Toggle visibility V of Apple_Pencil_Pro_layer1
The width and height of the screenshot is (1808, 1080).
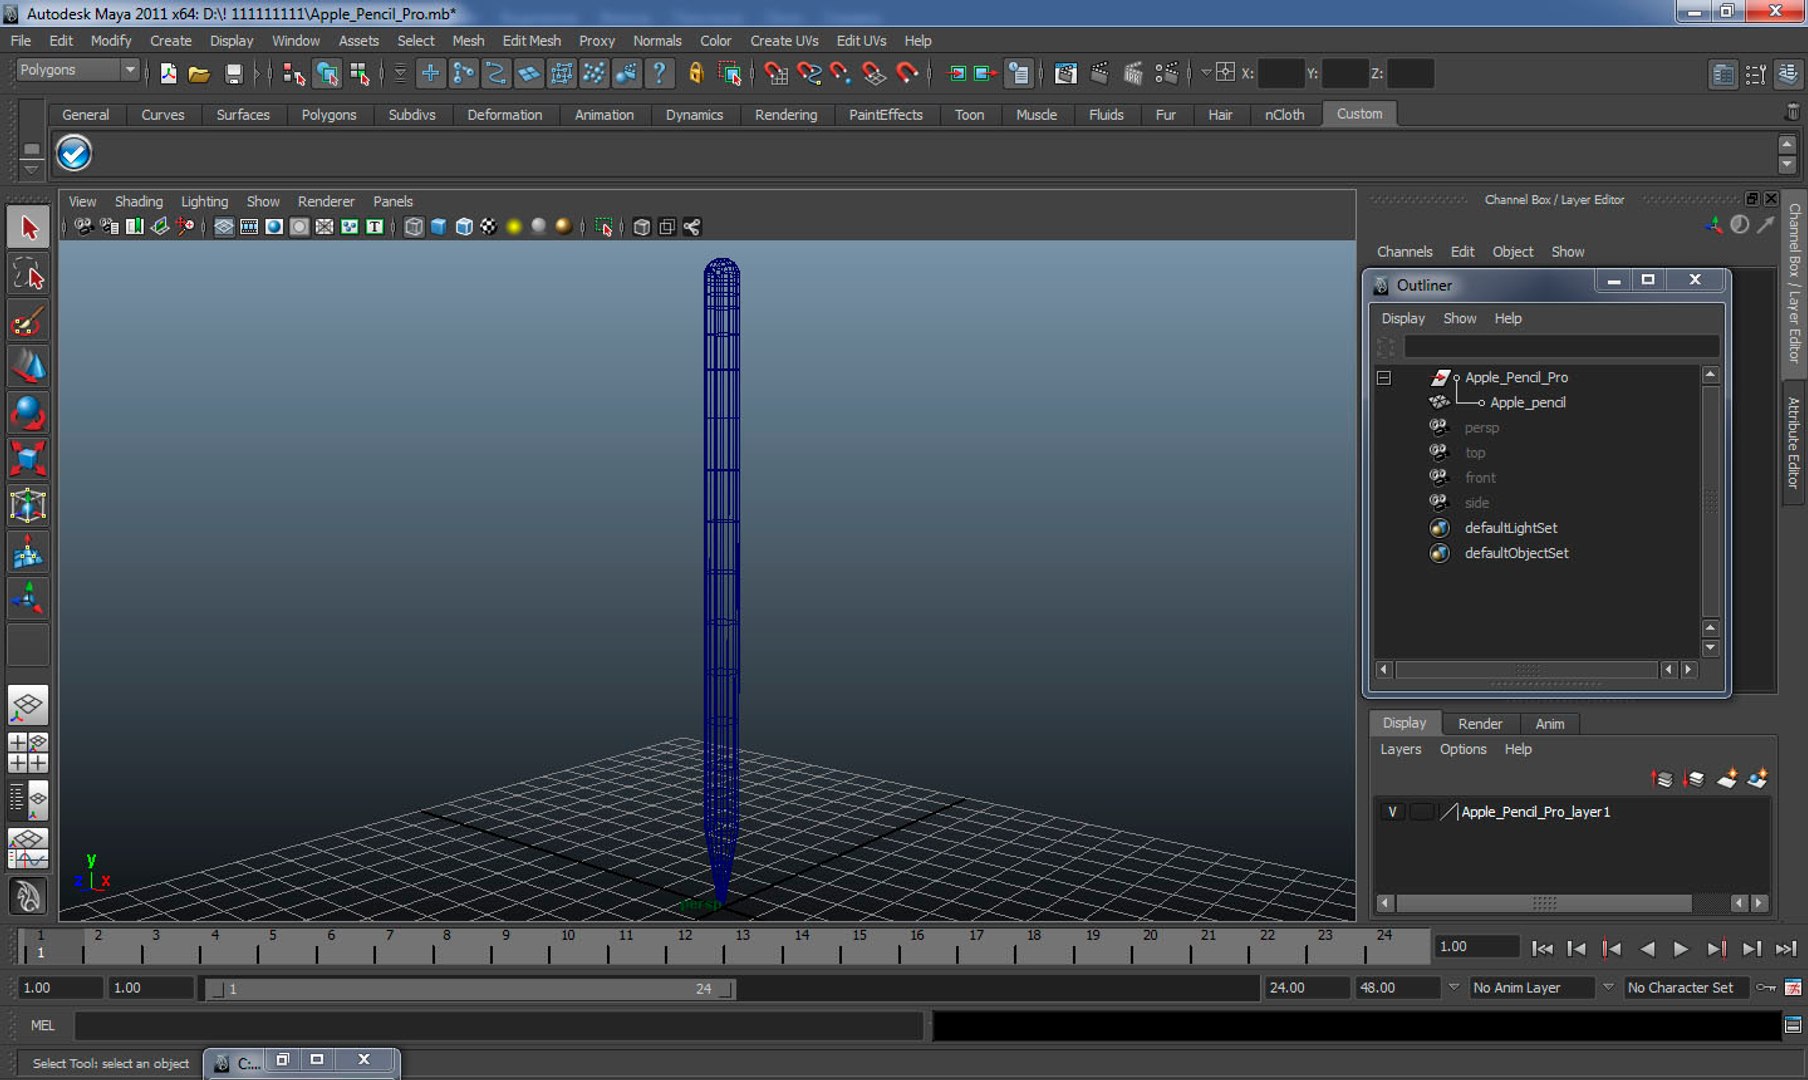click(x=1392, y=812)
